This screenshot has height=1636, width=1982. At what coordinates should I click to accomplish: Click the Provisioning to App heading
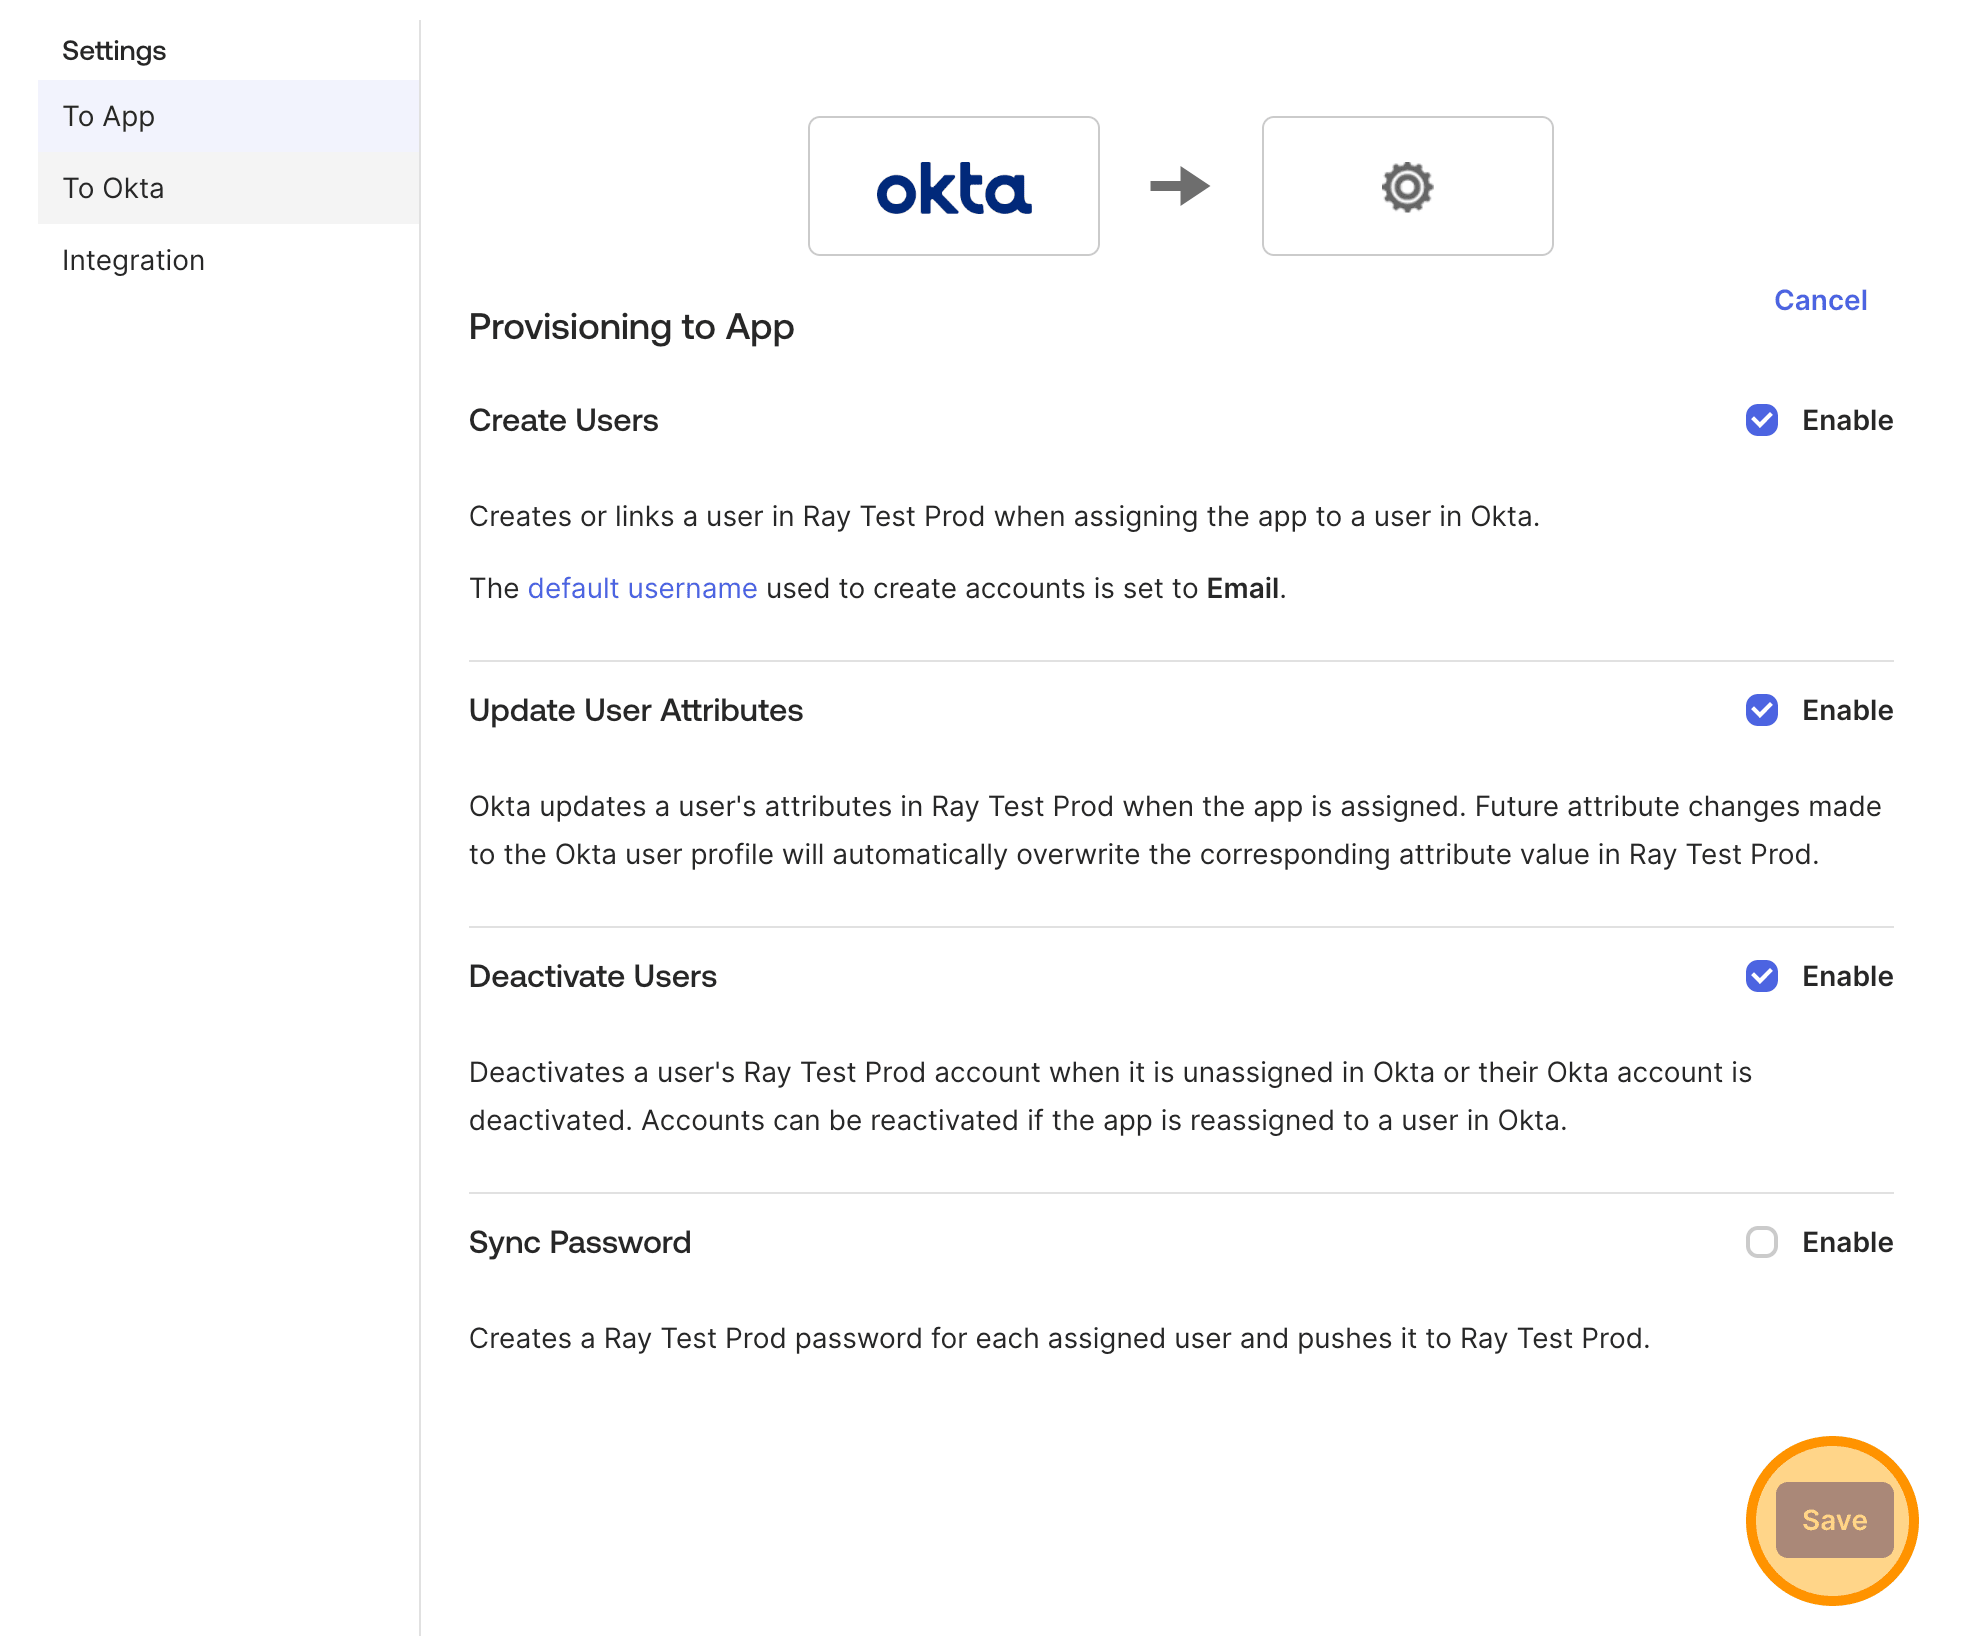coord(631,327)
